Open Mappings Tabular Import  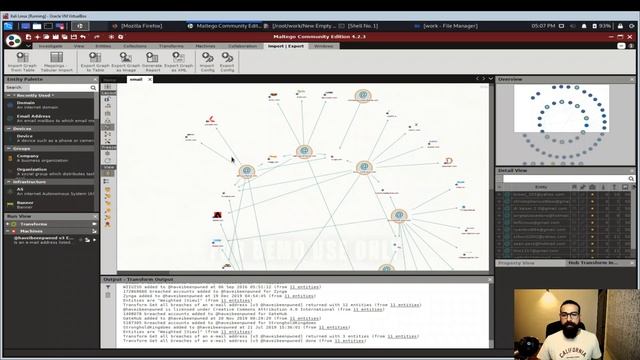point(57,62)
